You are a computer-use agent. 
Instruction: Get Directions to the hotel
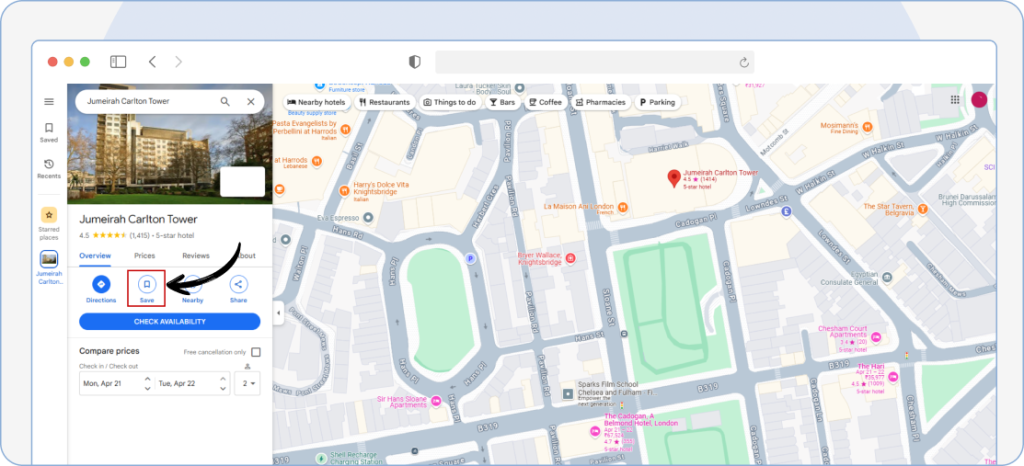101,290
